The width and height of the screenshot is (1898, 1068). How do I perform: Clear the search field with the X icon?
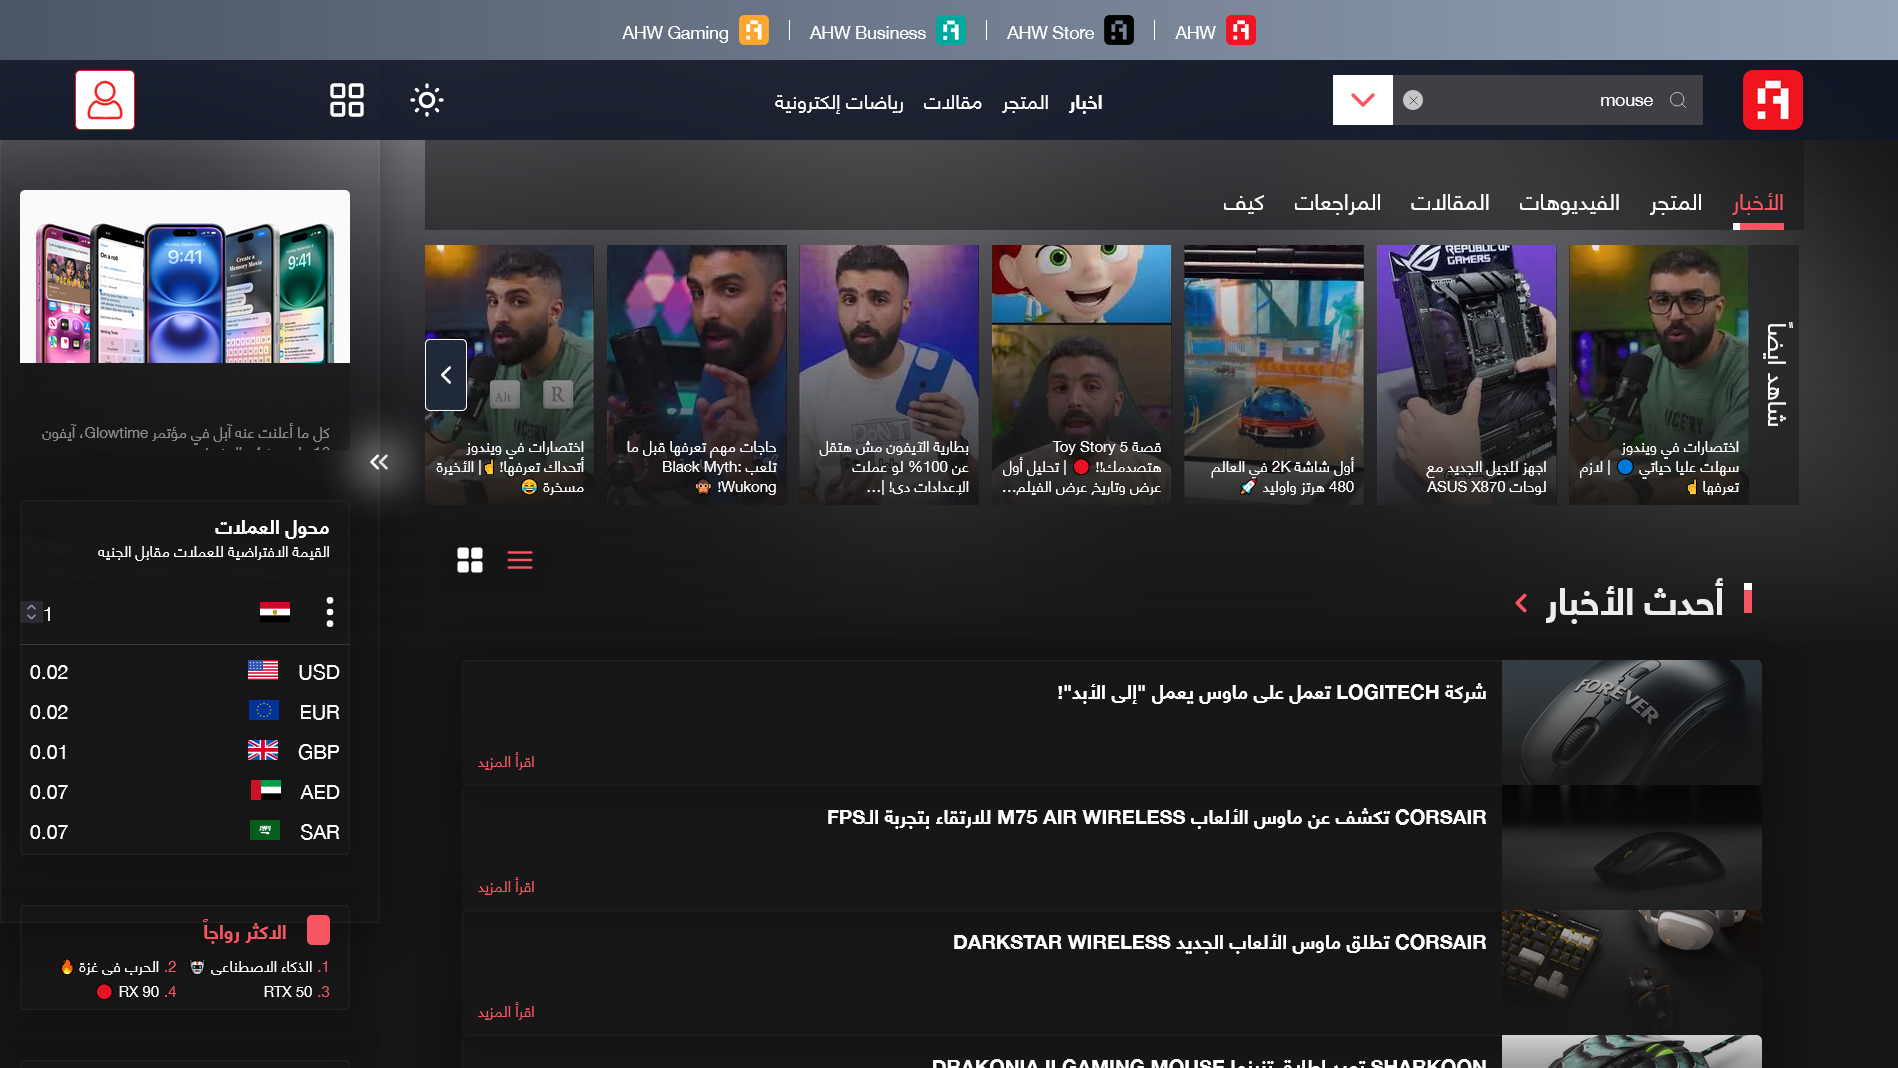click(1413, 100)
